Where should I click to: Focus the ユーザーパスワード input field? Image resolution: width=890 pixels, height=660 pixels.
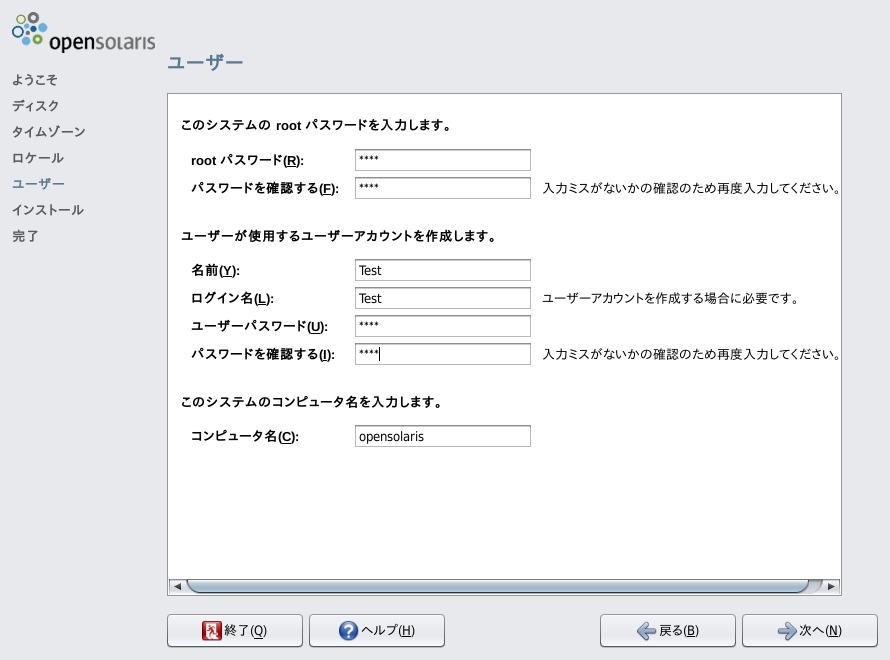click(442, 326)
